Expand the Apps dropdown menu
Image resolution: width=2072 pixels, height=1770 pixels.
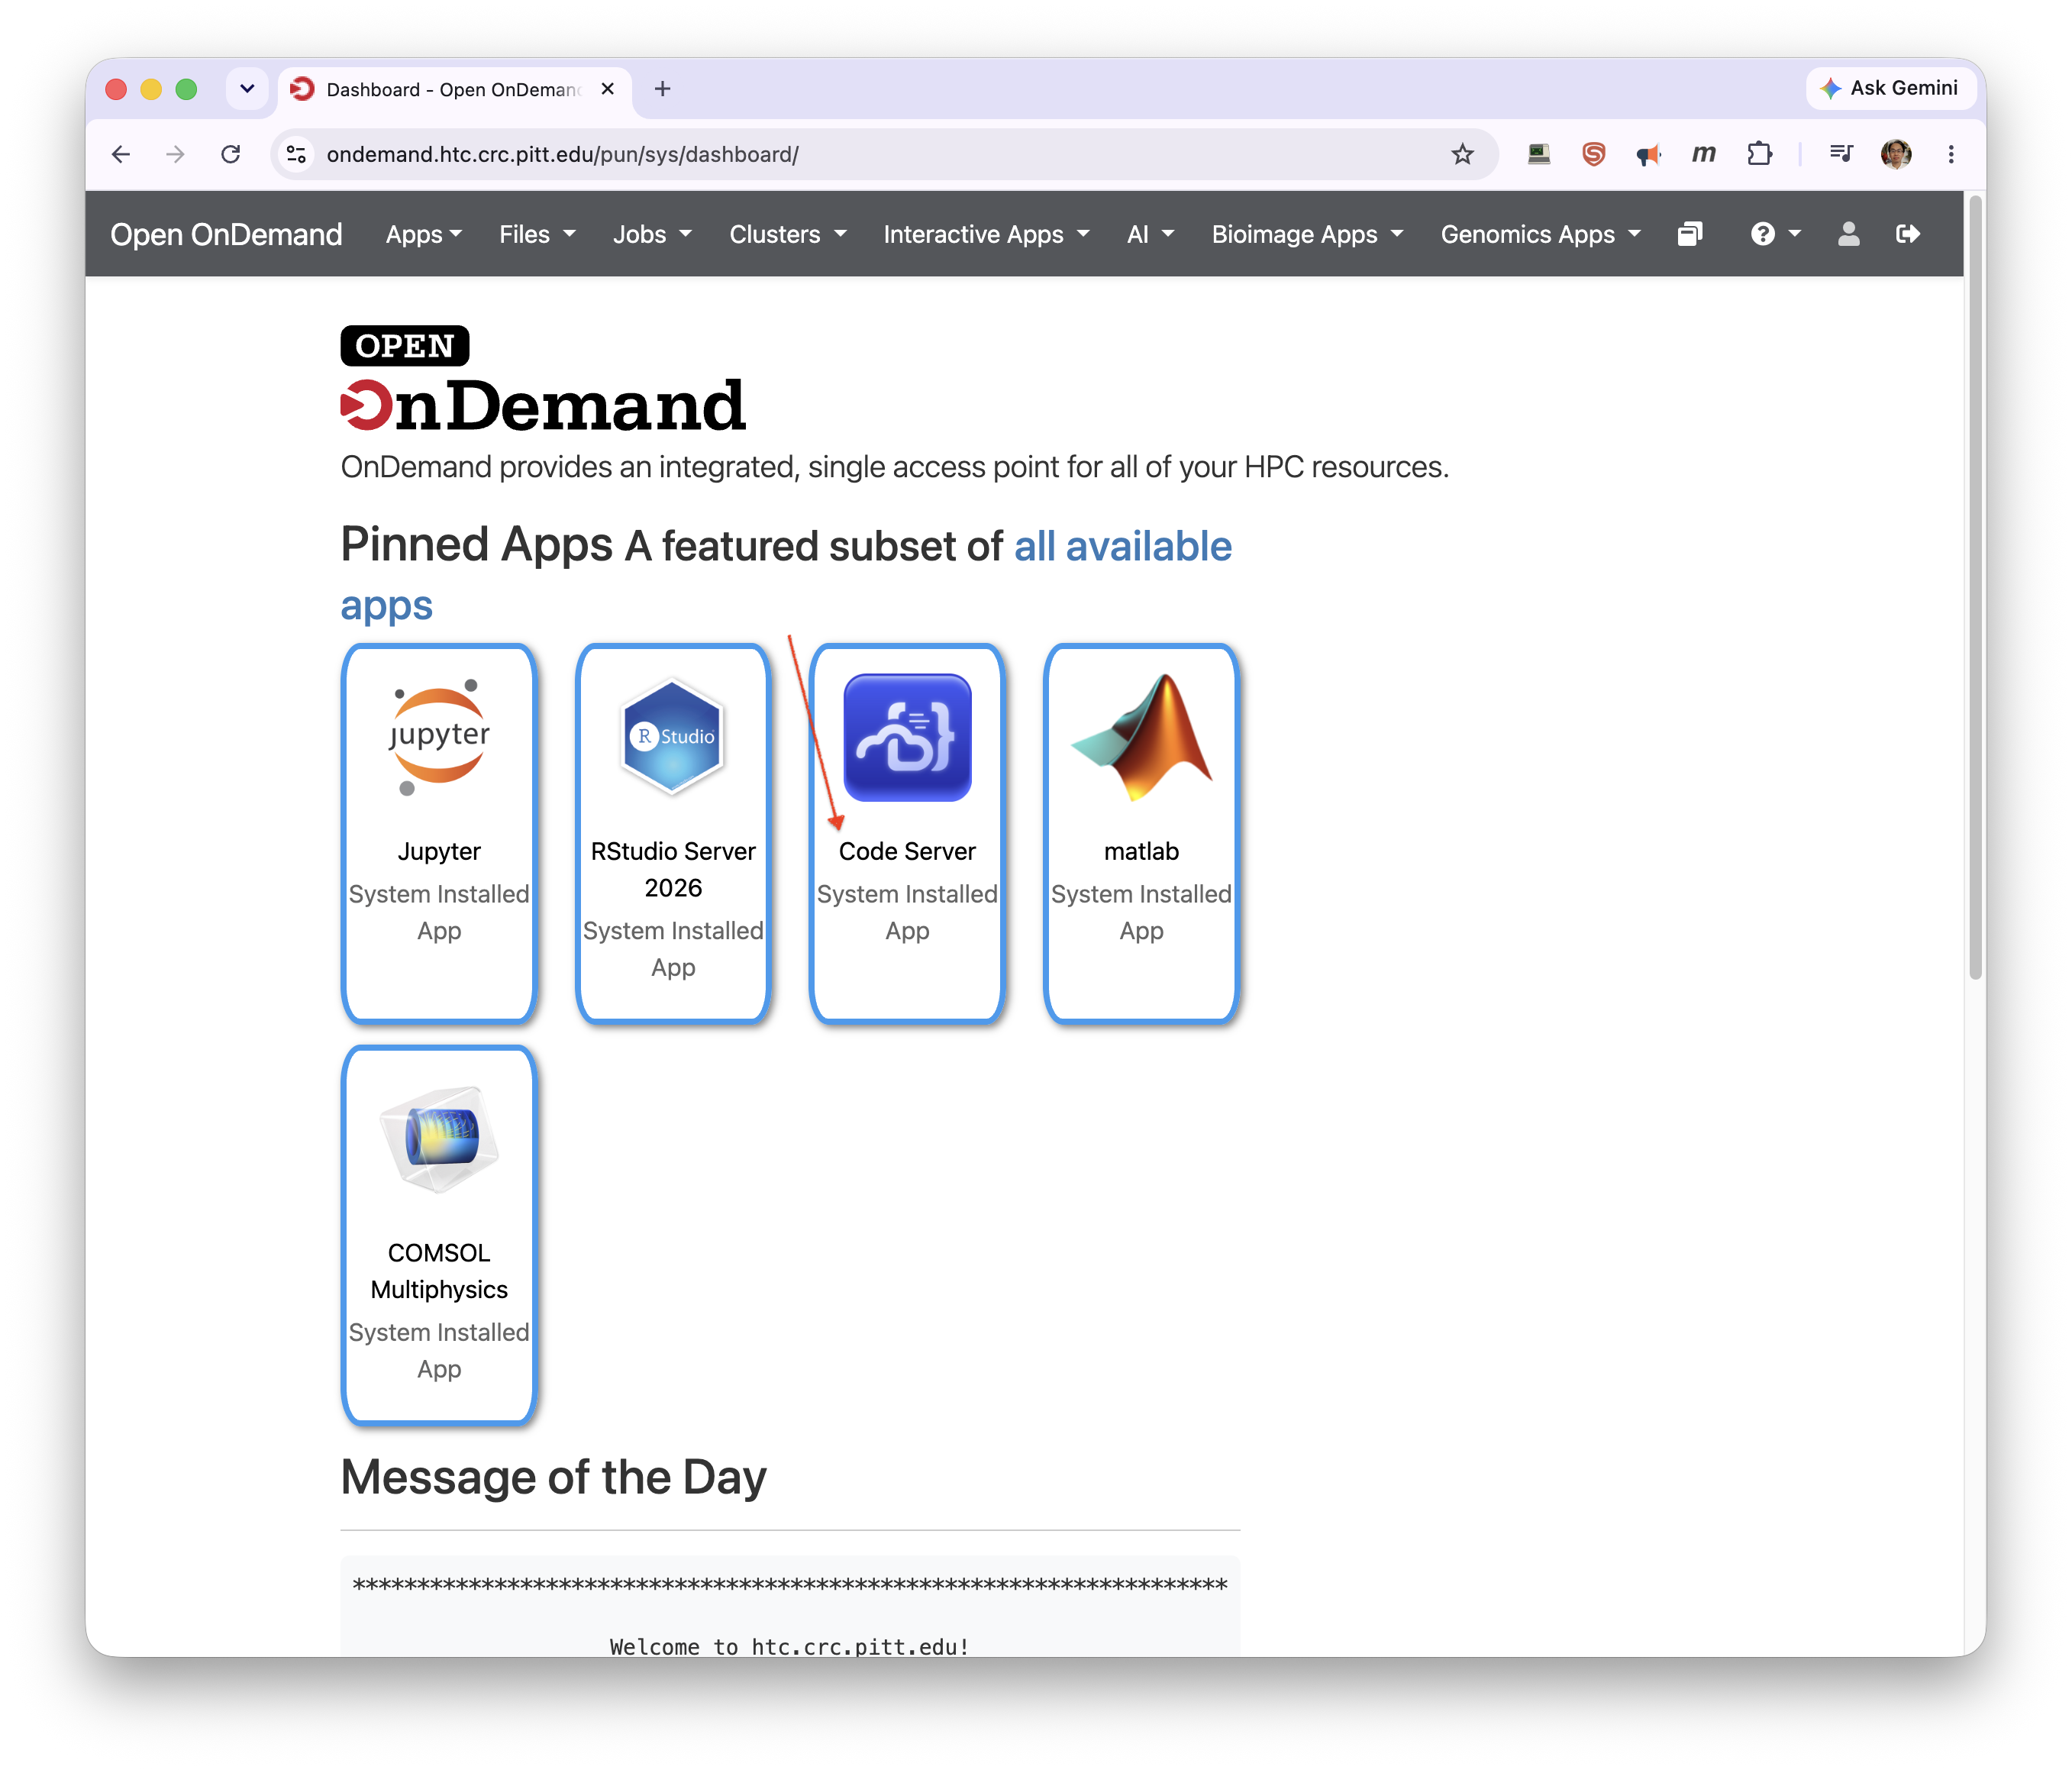point(424,234)
